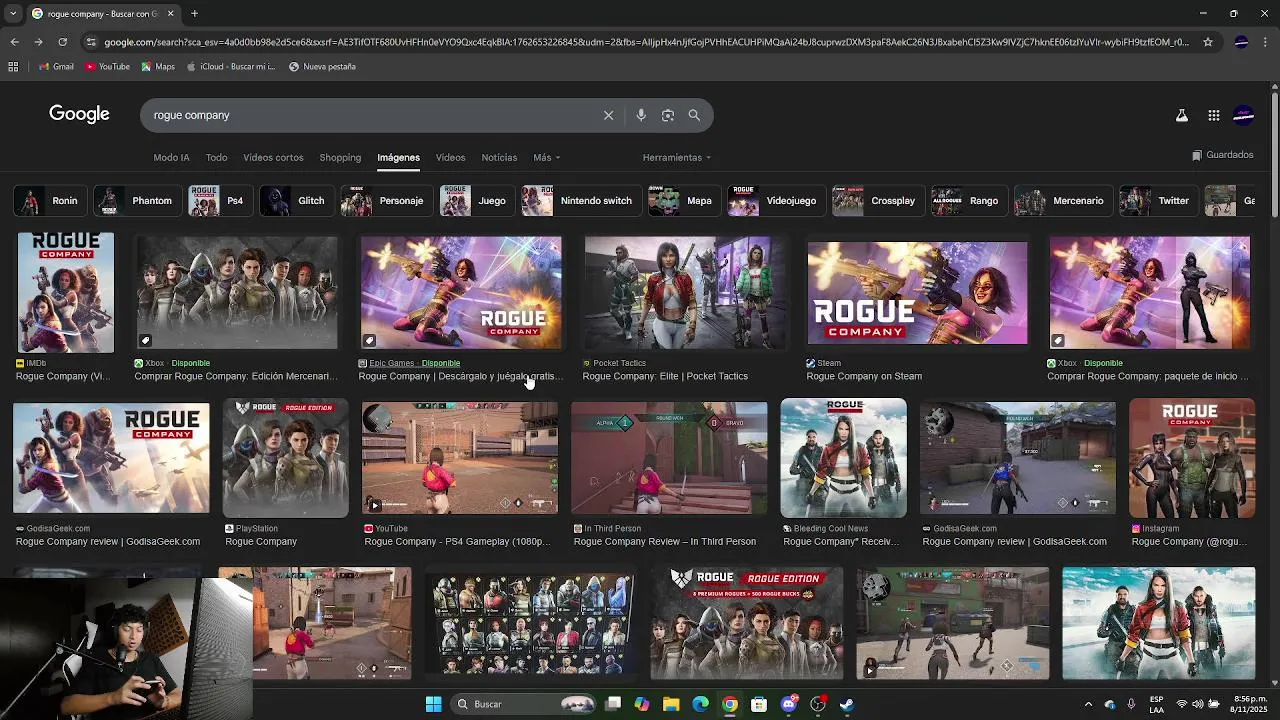
Task: Show hidden system tray icons
Action: point(1088,704)
